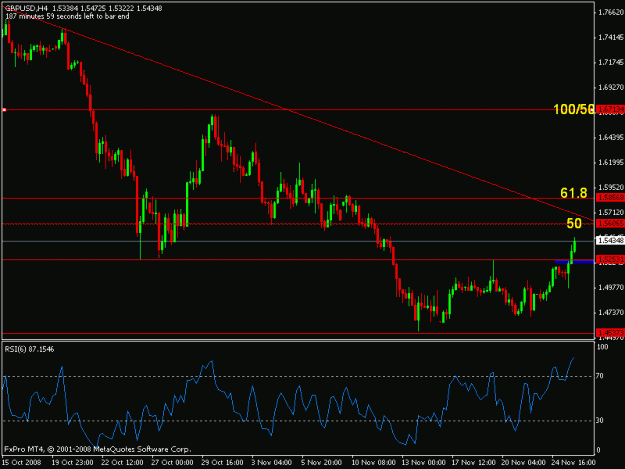
Task: Click the '20 Nov 04:00' time axis label
Action: 523,463
